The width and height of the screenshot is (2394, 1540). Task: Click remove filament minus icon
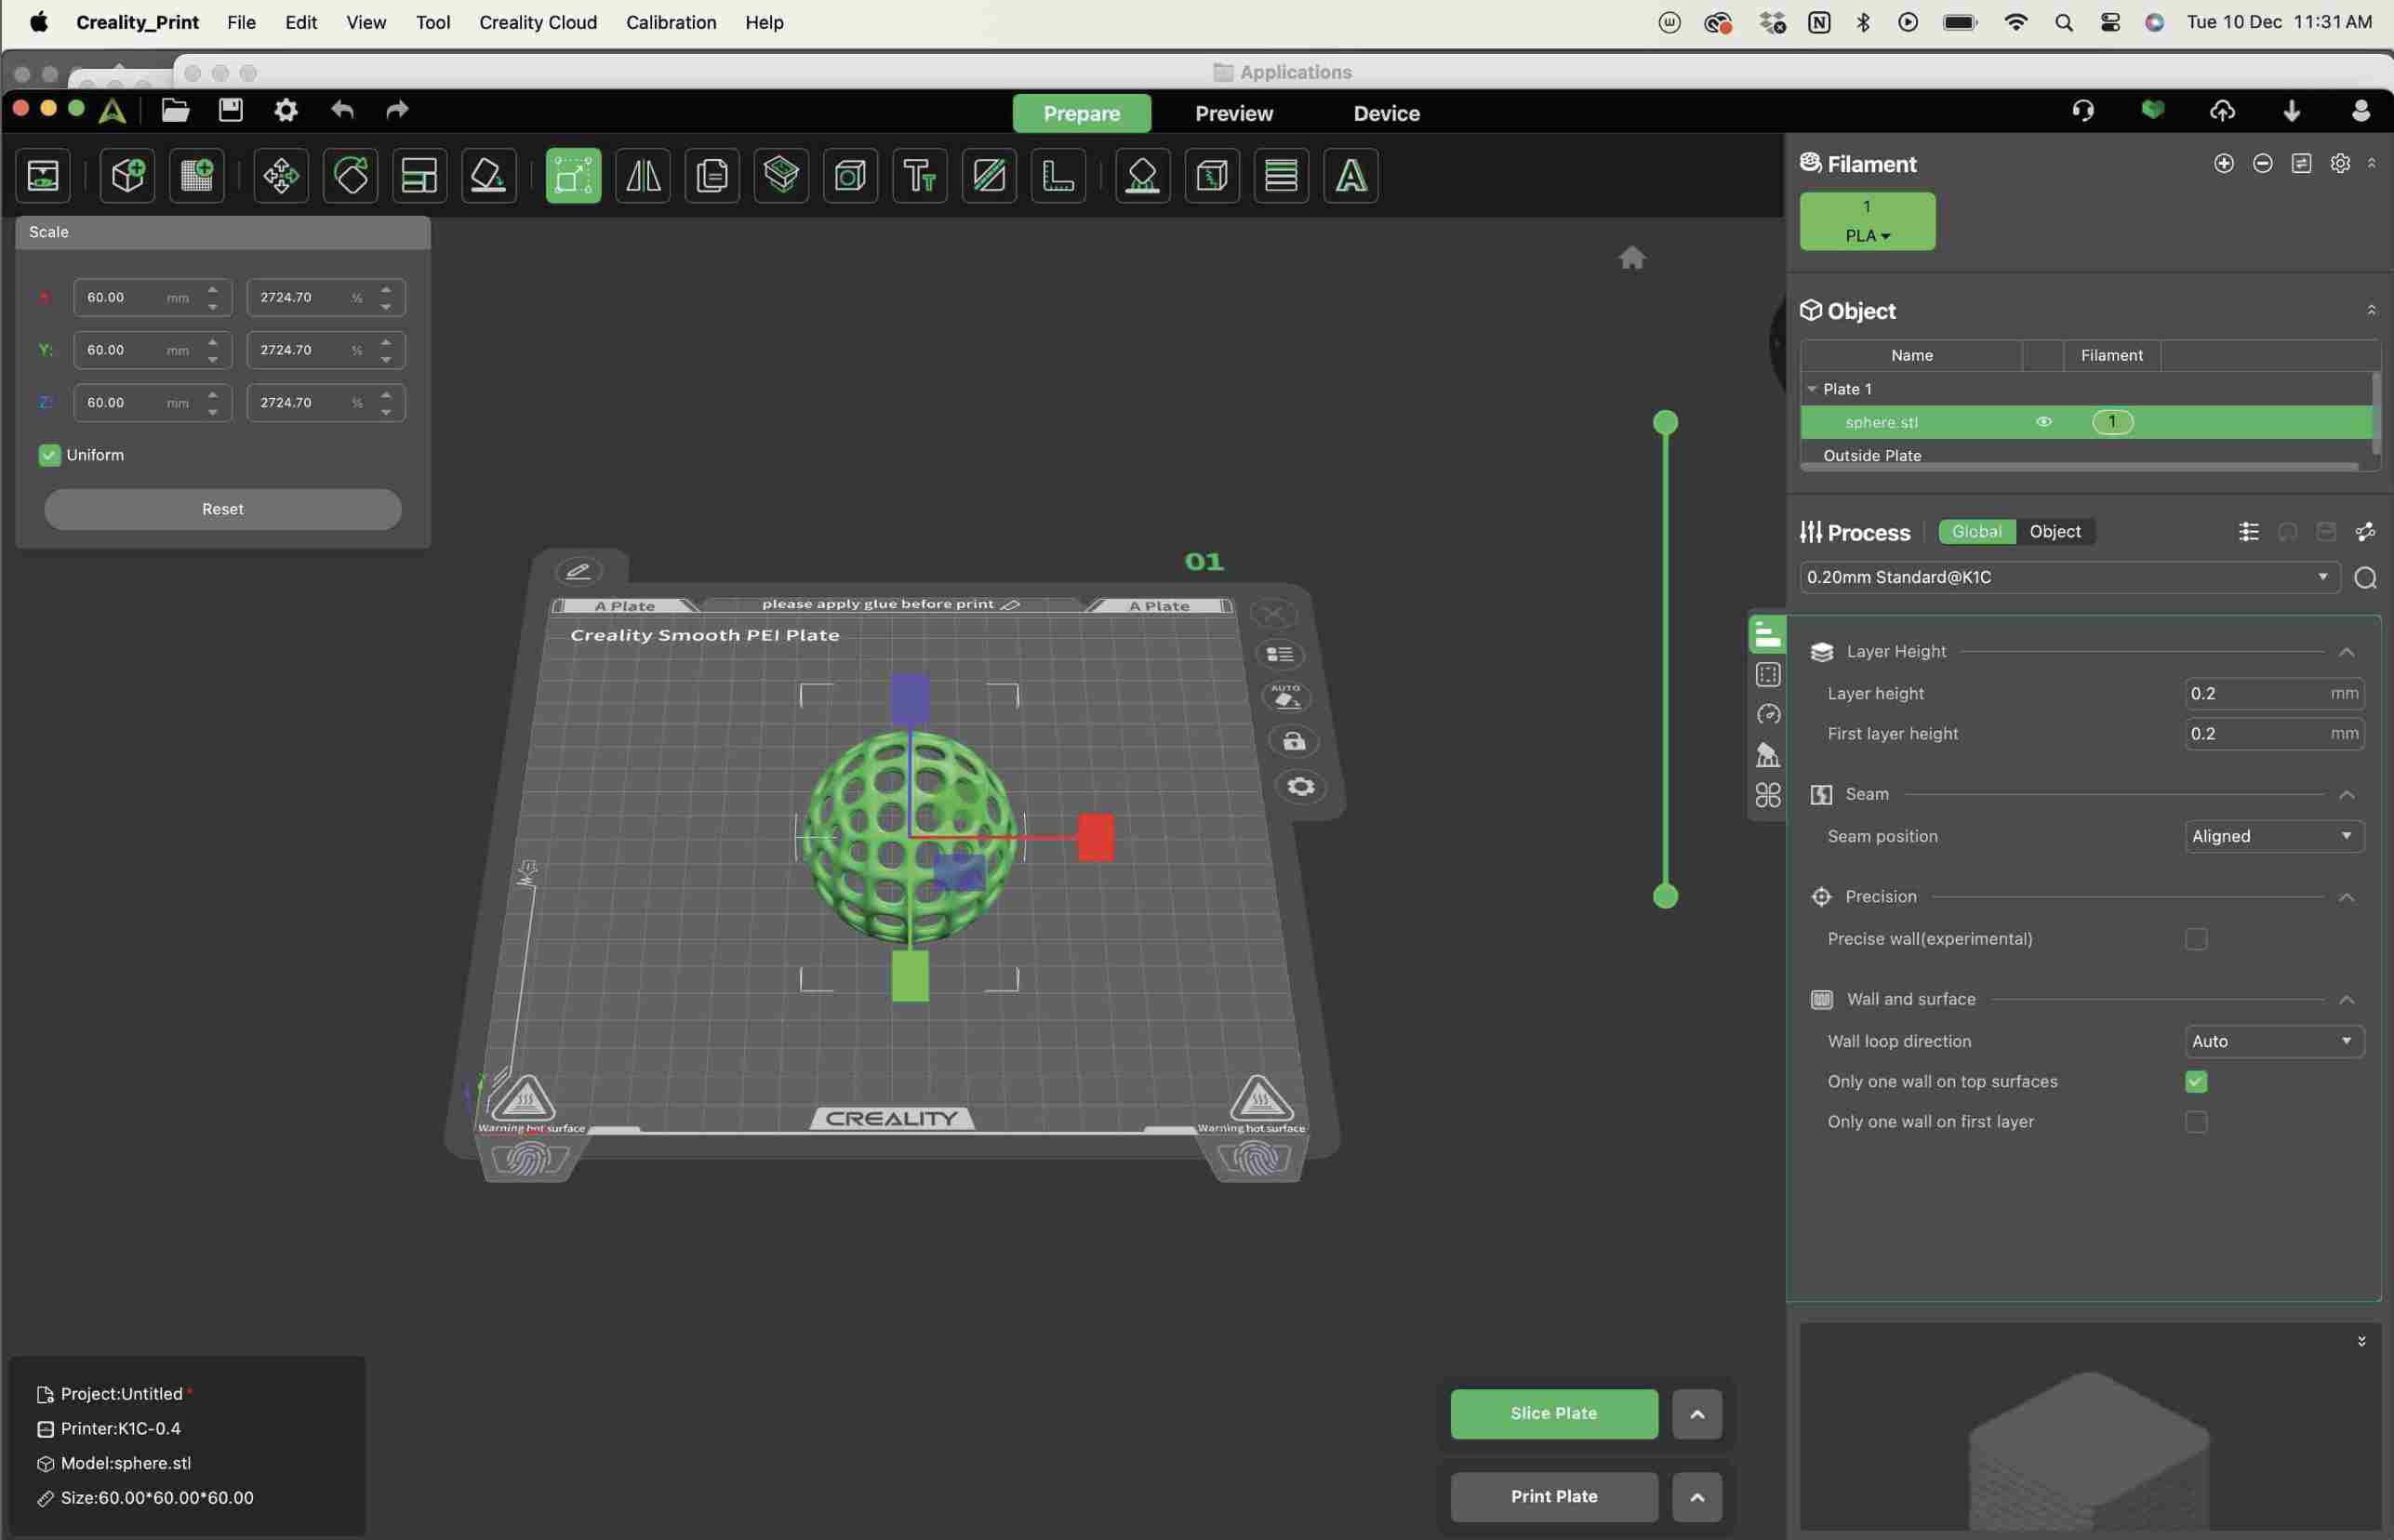(x=2263, y=163)
